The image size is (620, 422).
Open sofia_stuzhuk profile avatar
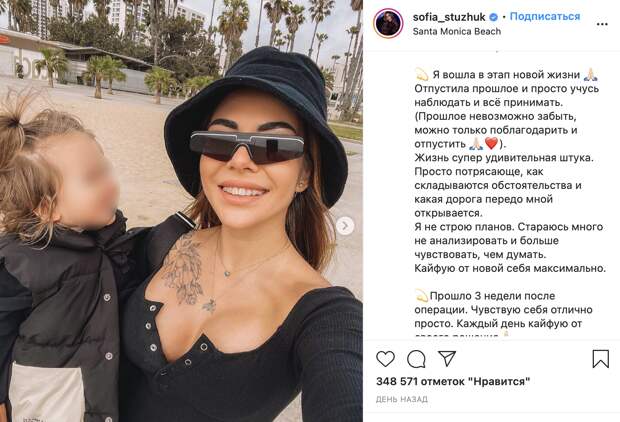point(388,23)
